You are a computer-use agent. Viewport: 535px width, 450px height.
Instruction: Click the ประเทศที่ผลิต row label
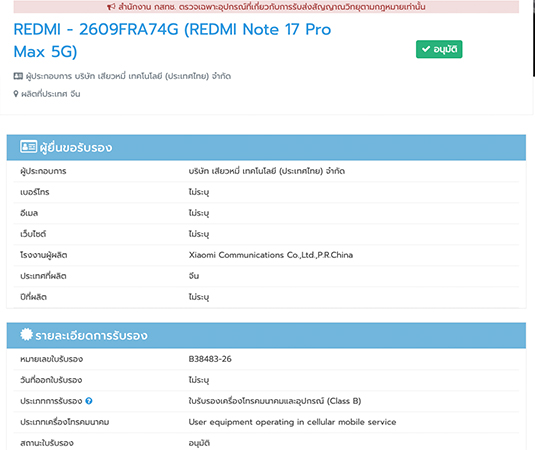point(43,276)
